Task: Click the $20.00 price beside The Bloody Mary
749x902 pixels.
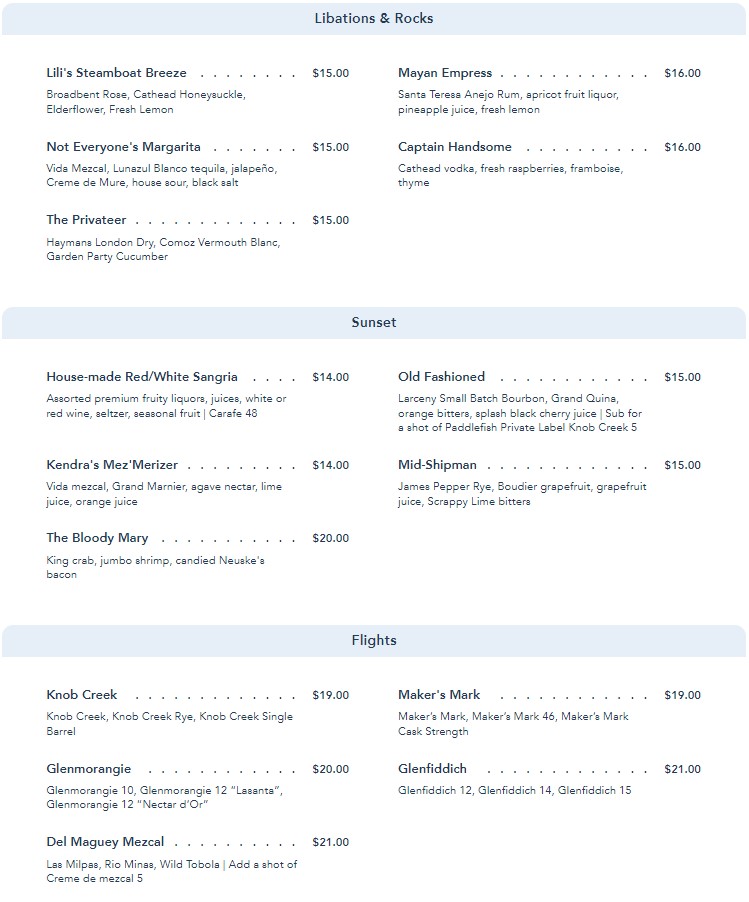Action: (x=331, y=538)
